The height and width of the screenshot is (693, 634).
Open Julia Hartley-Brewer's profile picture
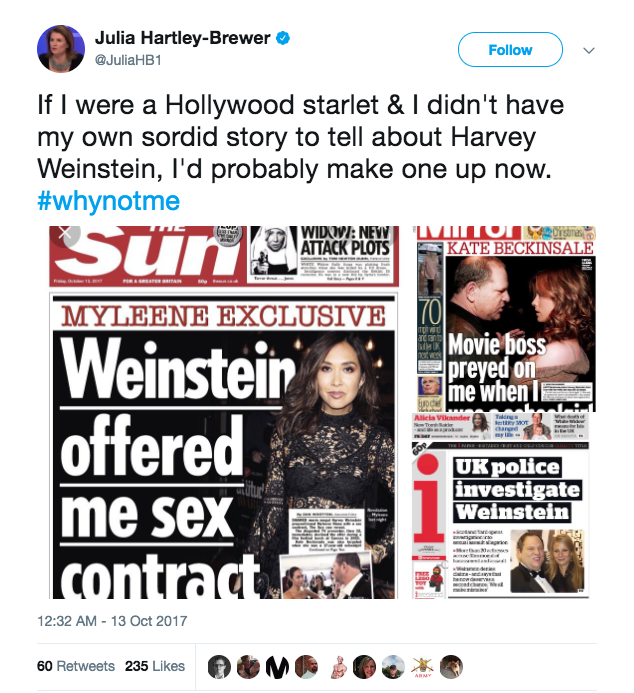61,49
